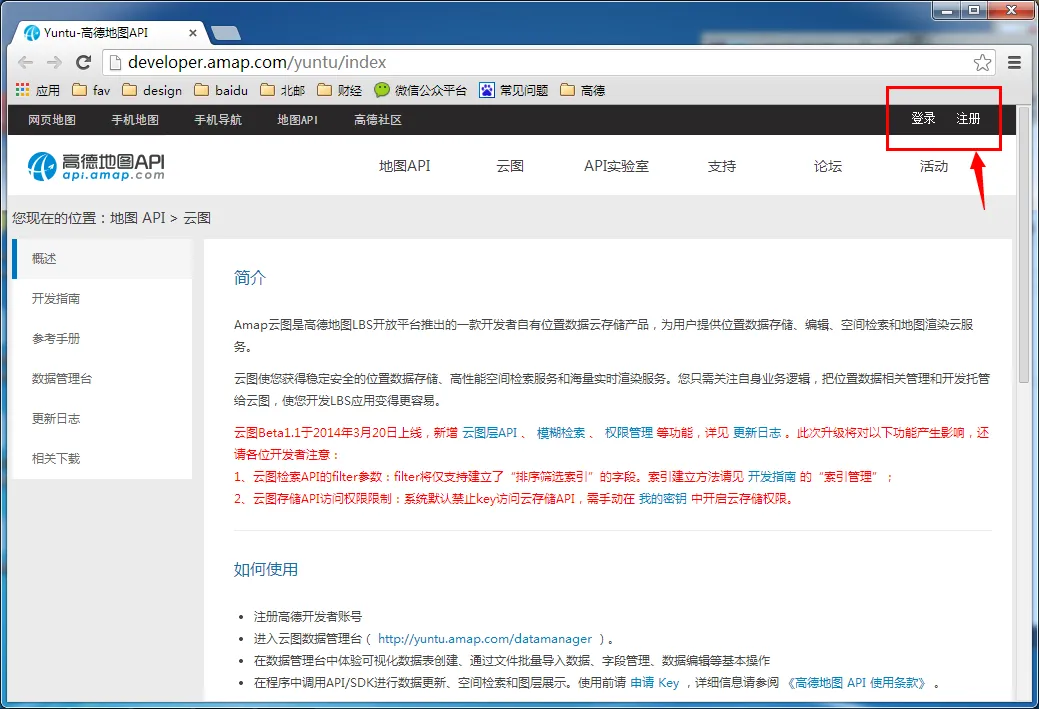Open 开发指南 link in red notice
This screenshot has width=1039, height=709.
point(771,476)
